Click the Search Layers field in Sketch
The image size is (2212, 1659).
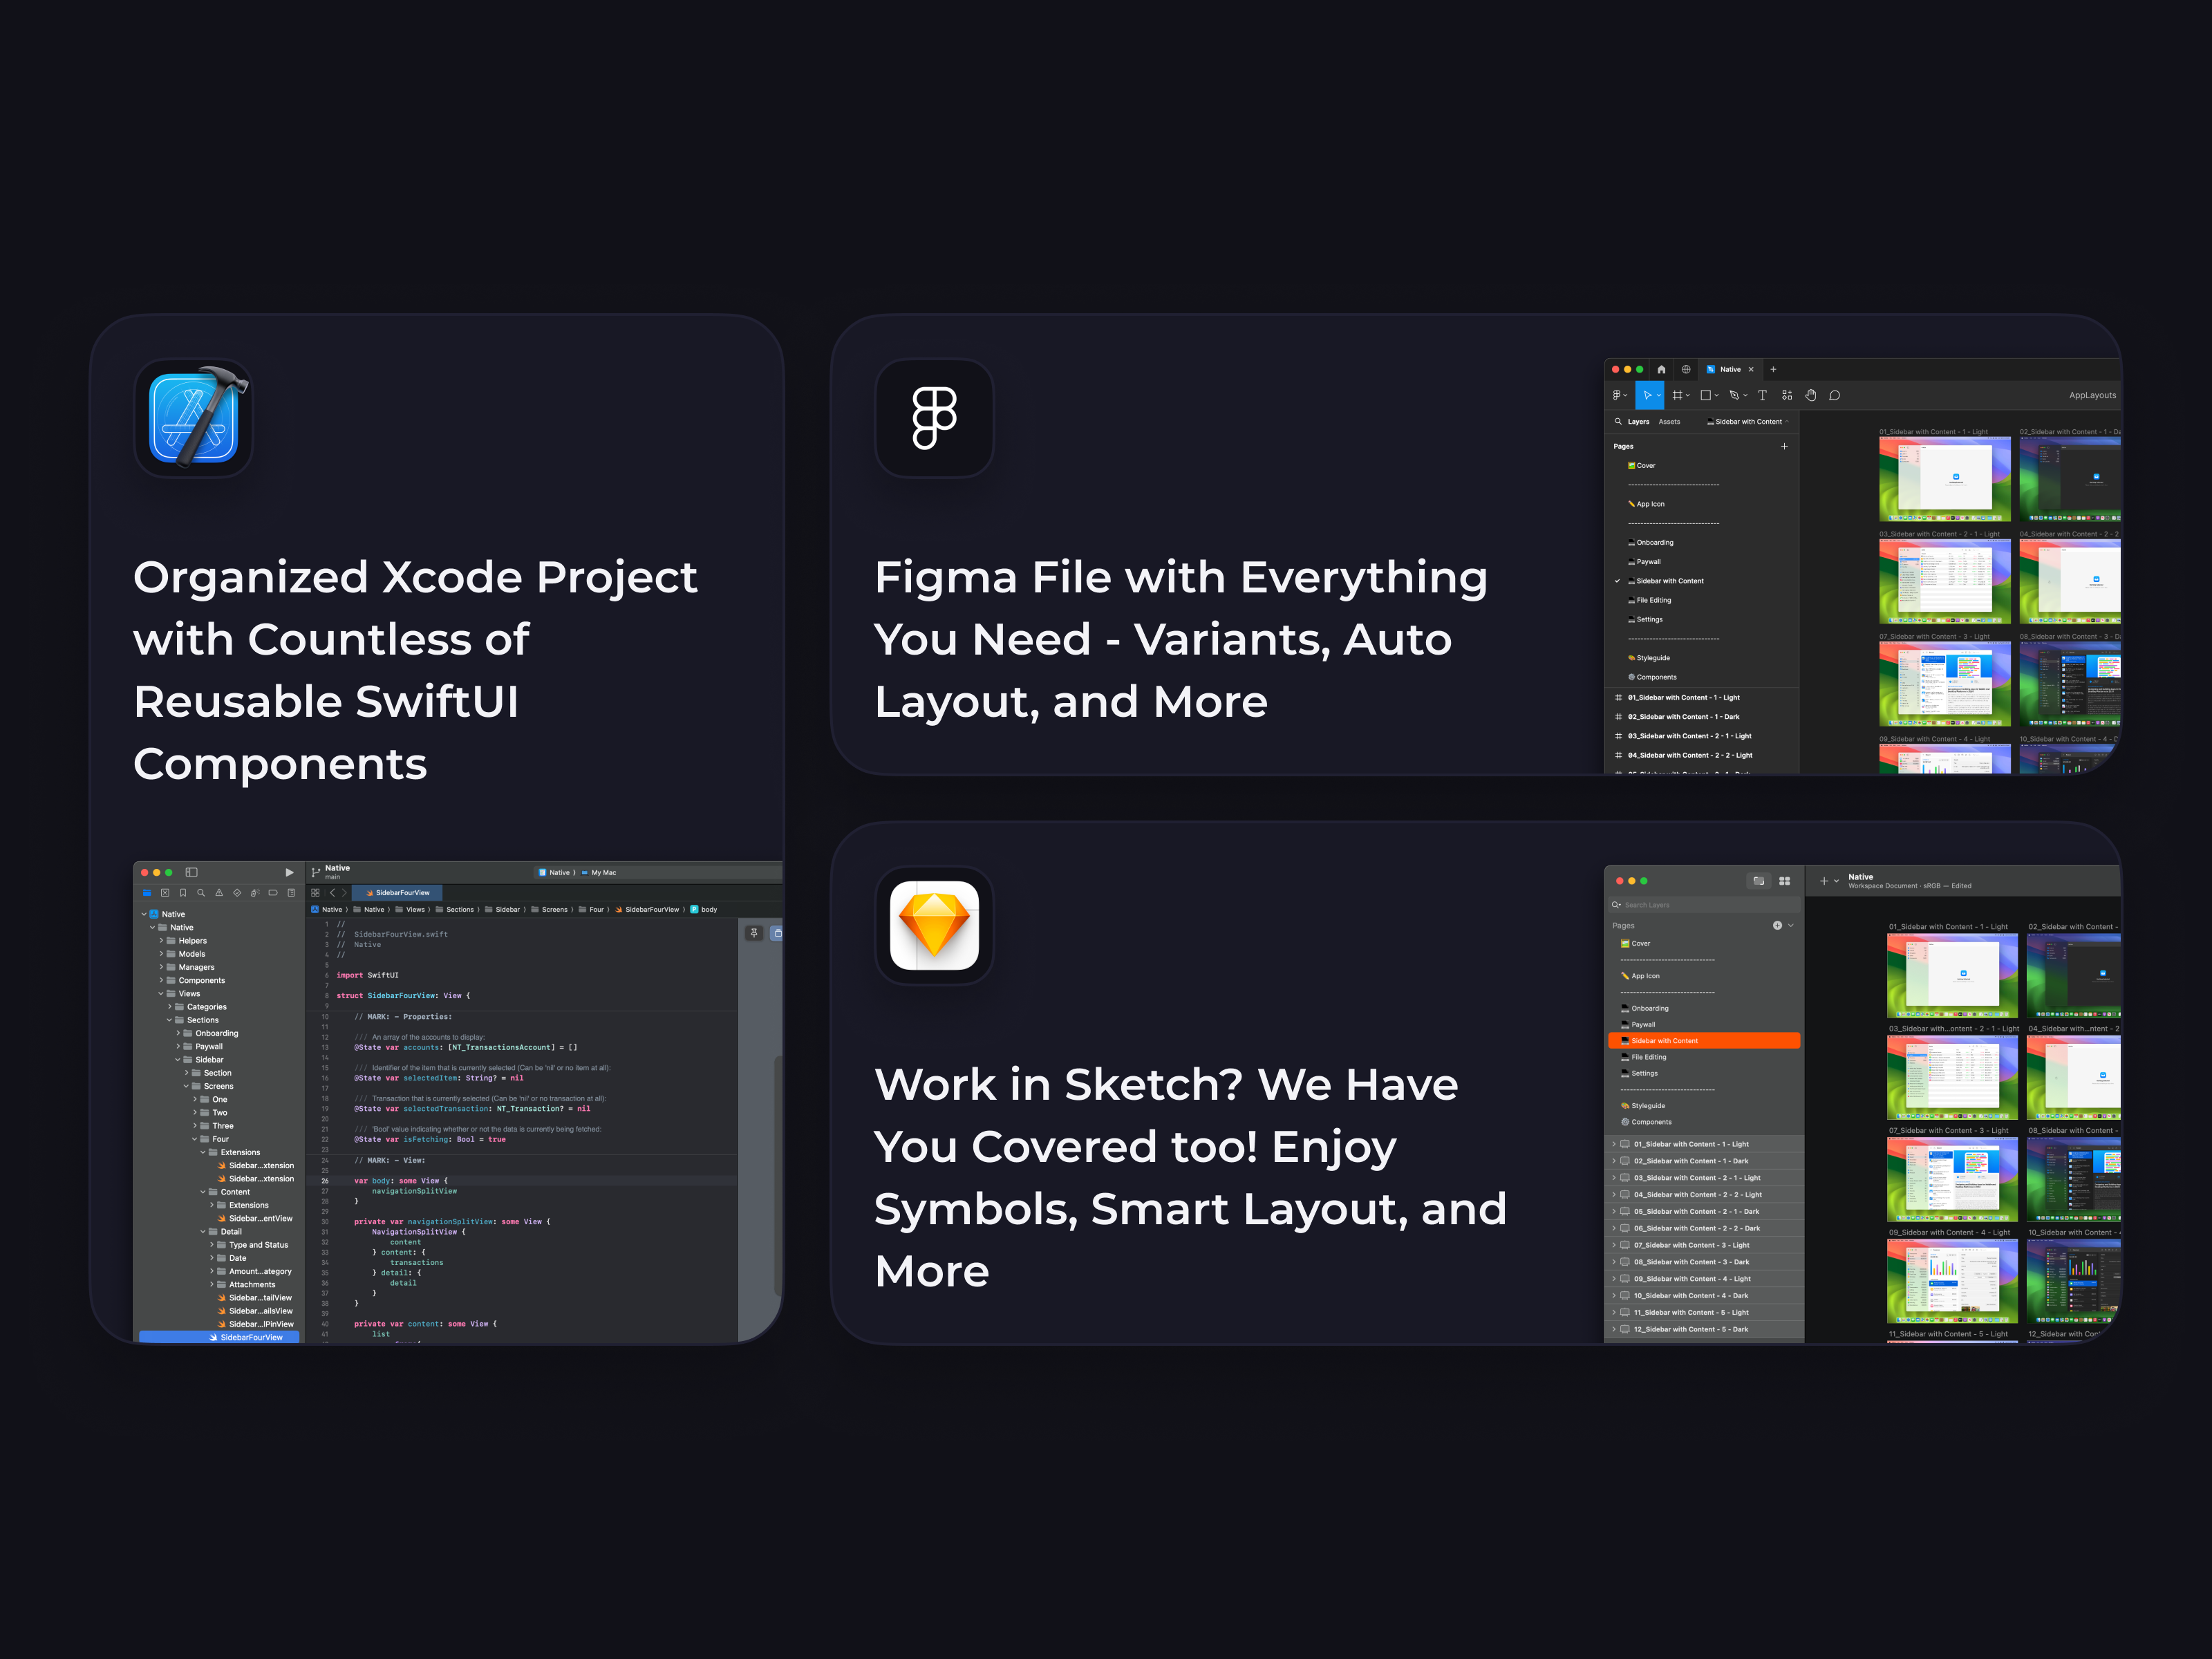[x=1705, y=904]
